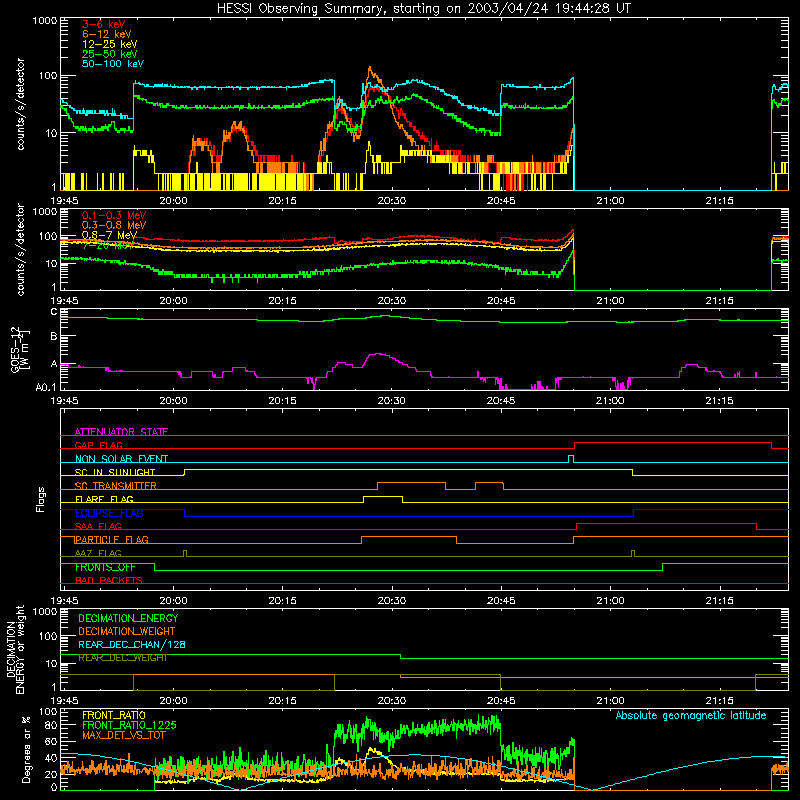This screenshot has width=800, height=800.
Task: Click the Absolute geomagnetic latitude label
Action: (691, 716)
